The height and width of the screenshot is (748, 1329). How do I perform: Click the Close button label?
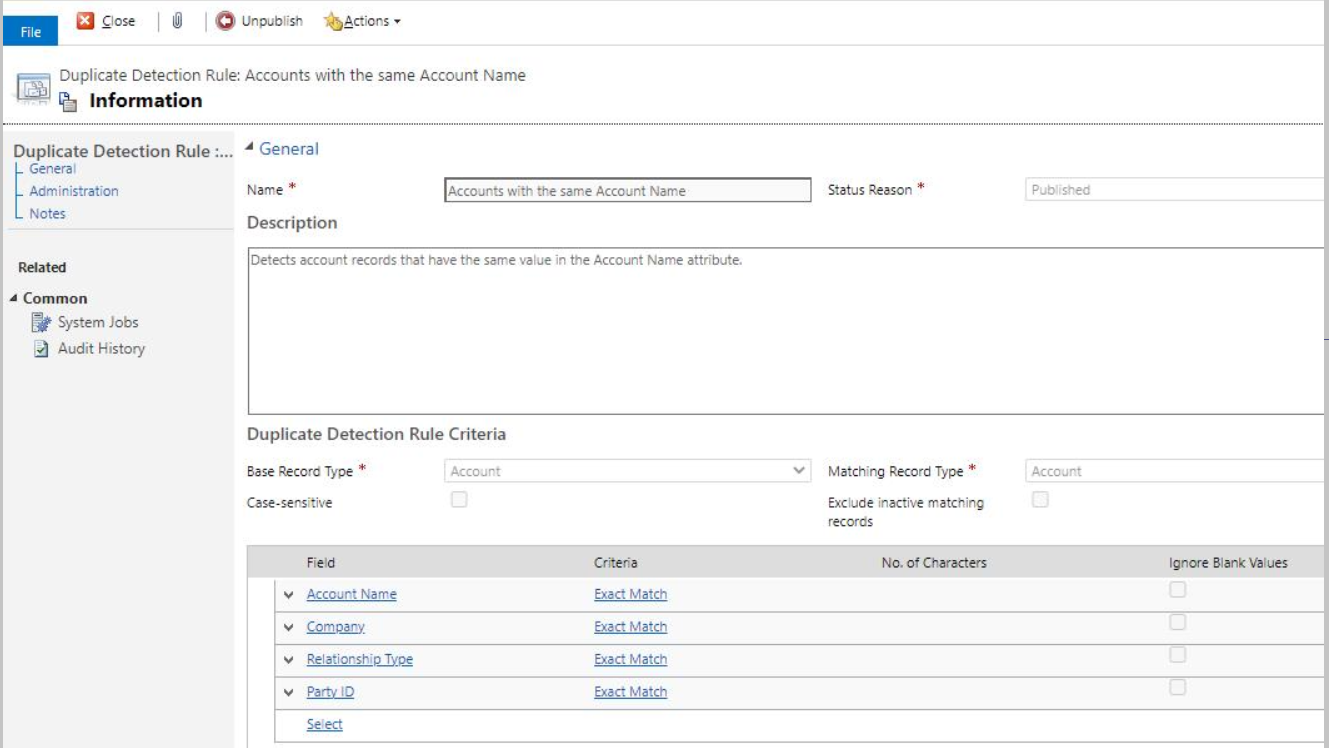pyautogui.click(x=119, y=21)
